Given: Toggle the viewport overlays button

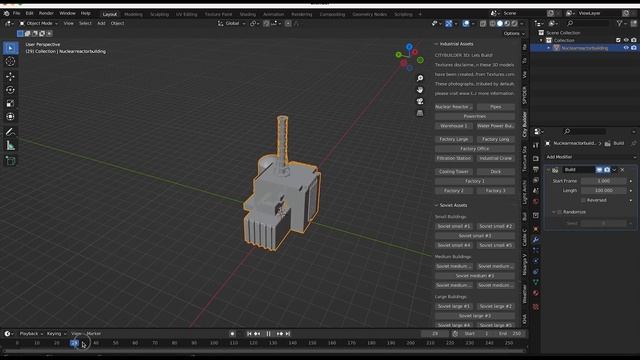Looking at the screenshot, I should pyautogui.click(x=466, y=24).
